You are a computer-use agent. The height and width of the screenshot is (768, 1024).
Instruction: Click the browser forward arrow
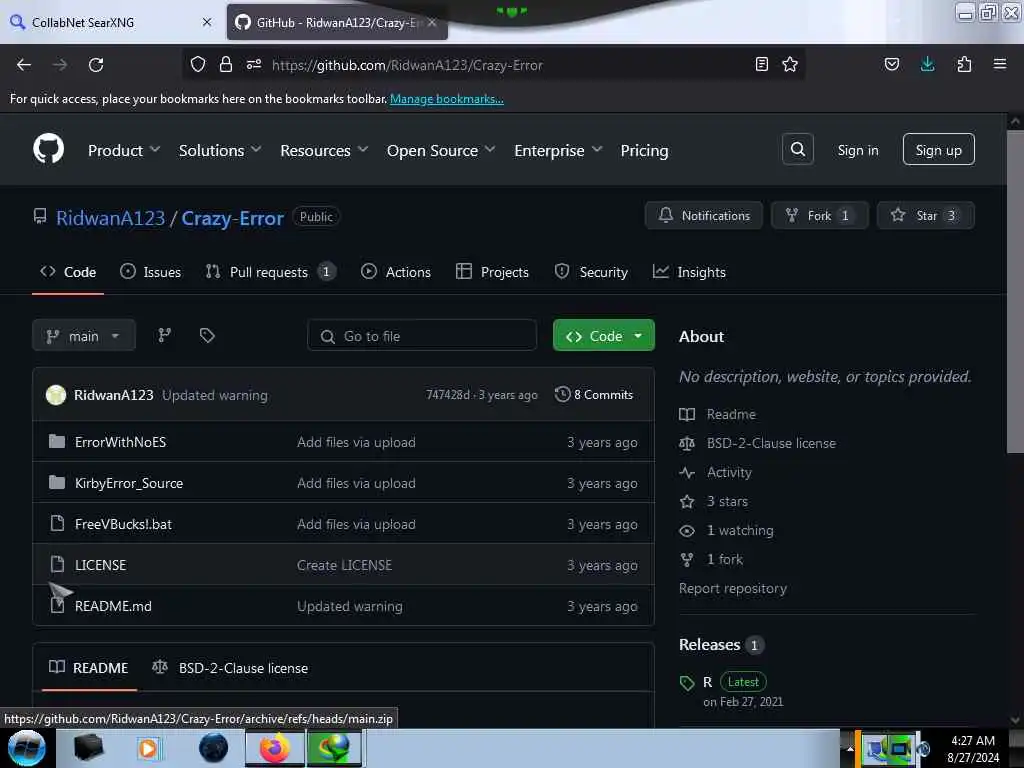click(59, 65)
